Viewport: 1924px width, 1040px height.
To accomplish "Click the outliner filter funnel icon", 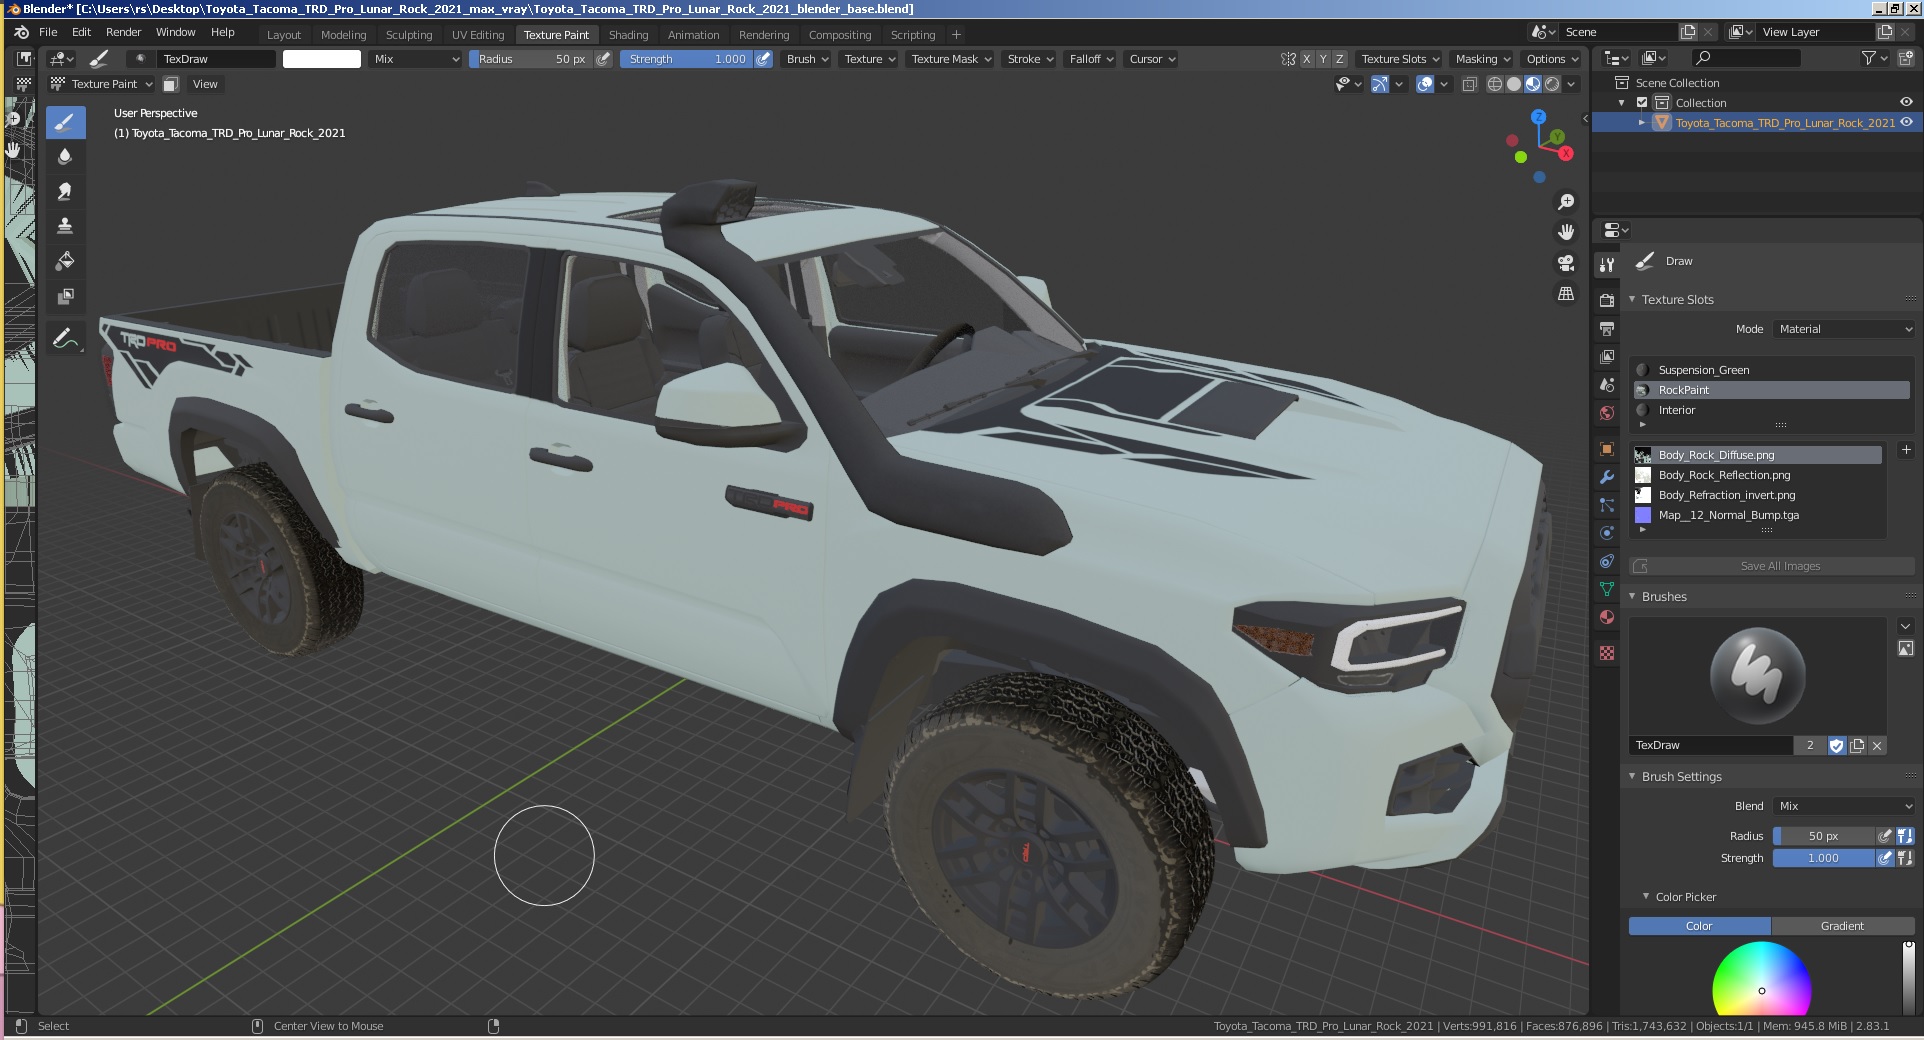I will (x=1868, y=58).
